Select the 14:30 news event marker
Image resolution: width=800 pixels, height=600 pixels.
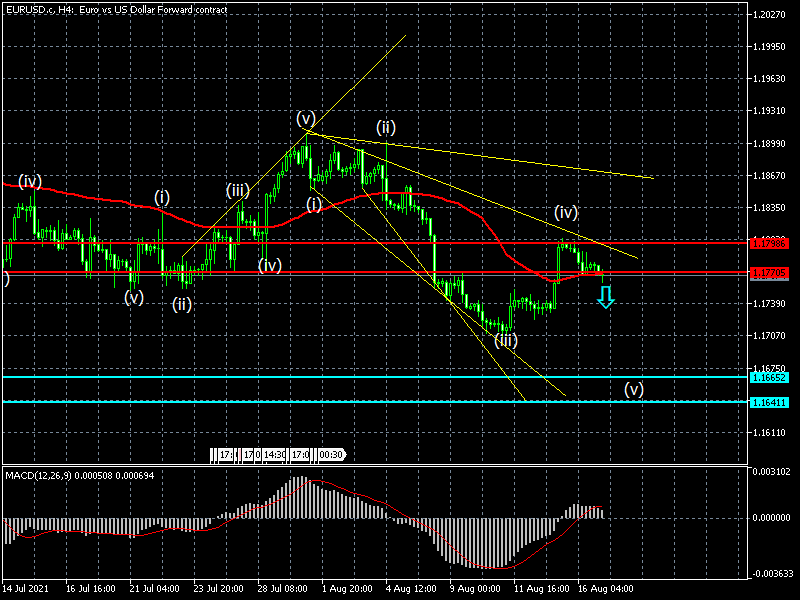point(275,455)
